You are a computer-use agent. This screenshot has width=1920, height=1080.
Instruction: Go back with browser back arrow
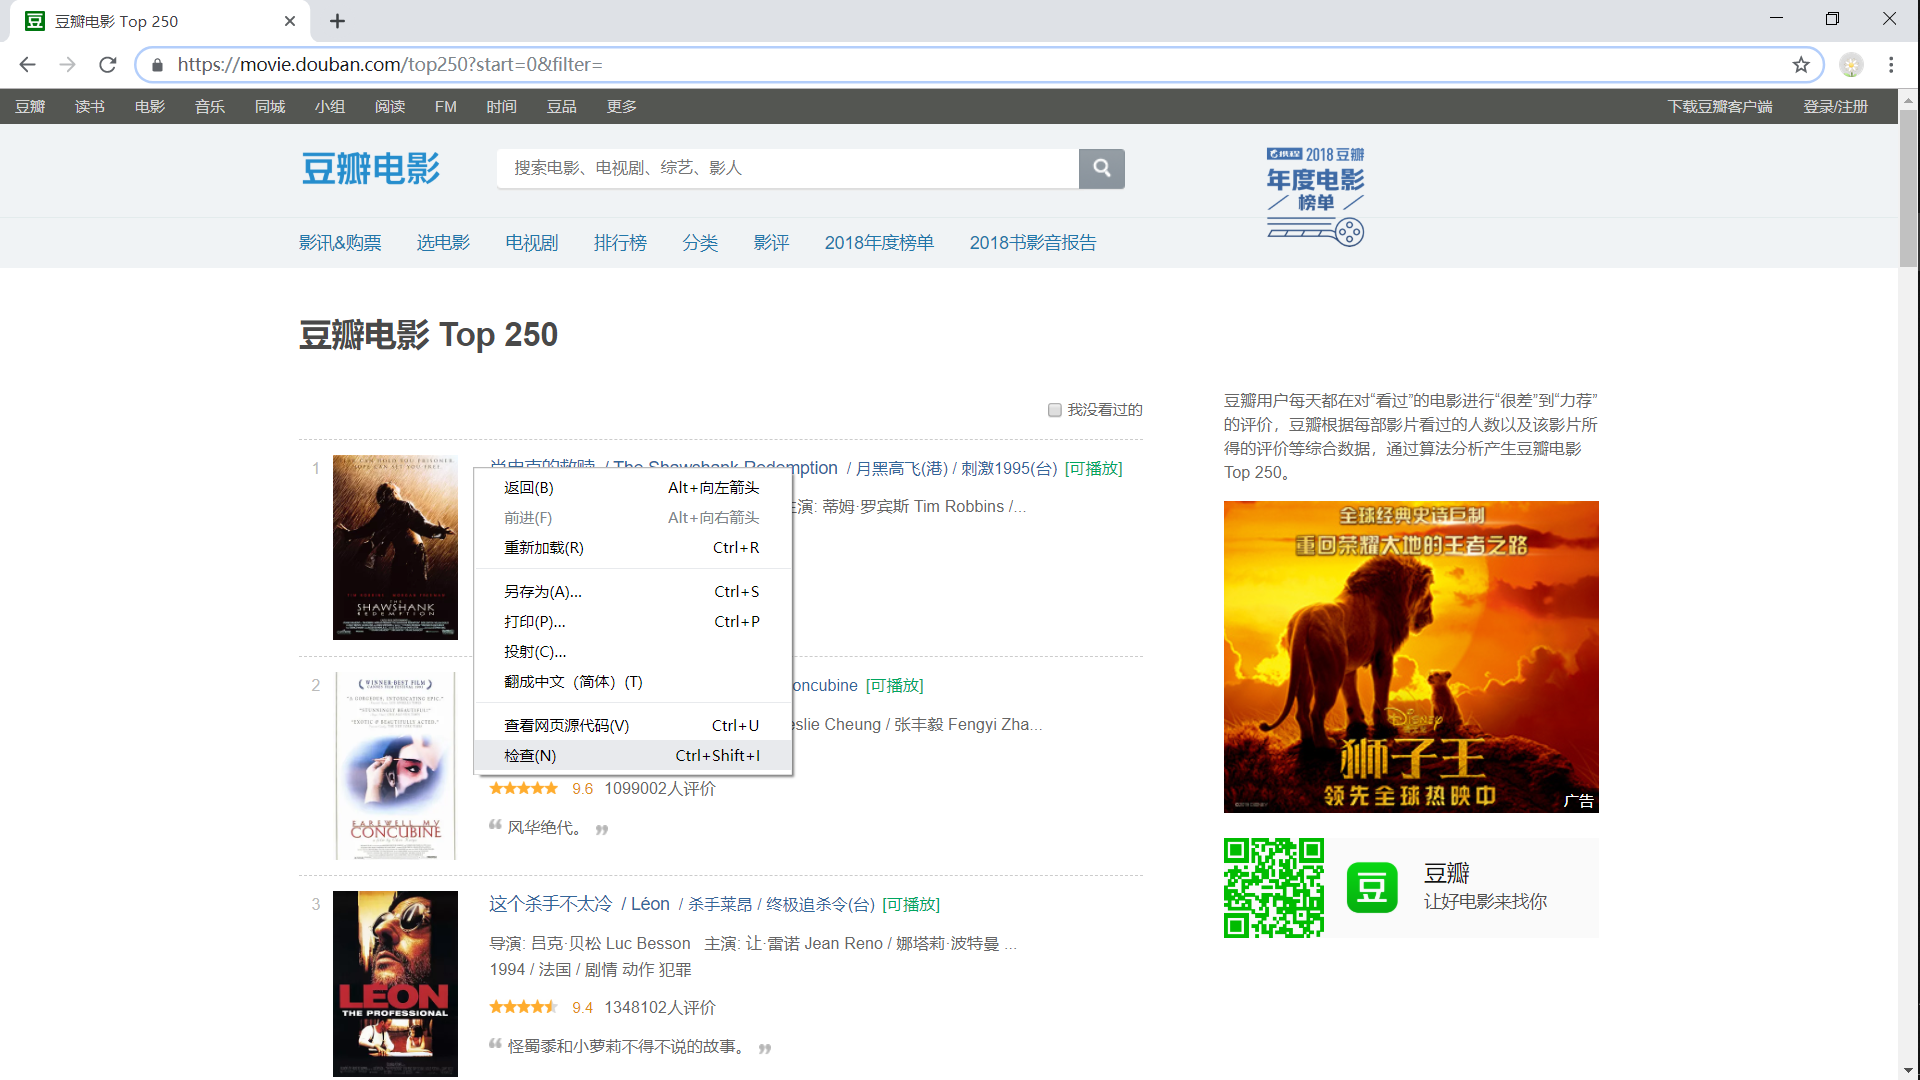tap(27, 65)
